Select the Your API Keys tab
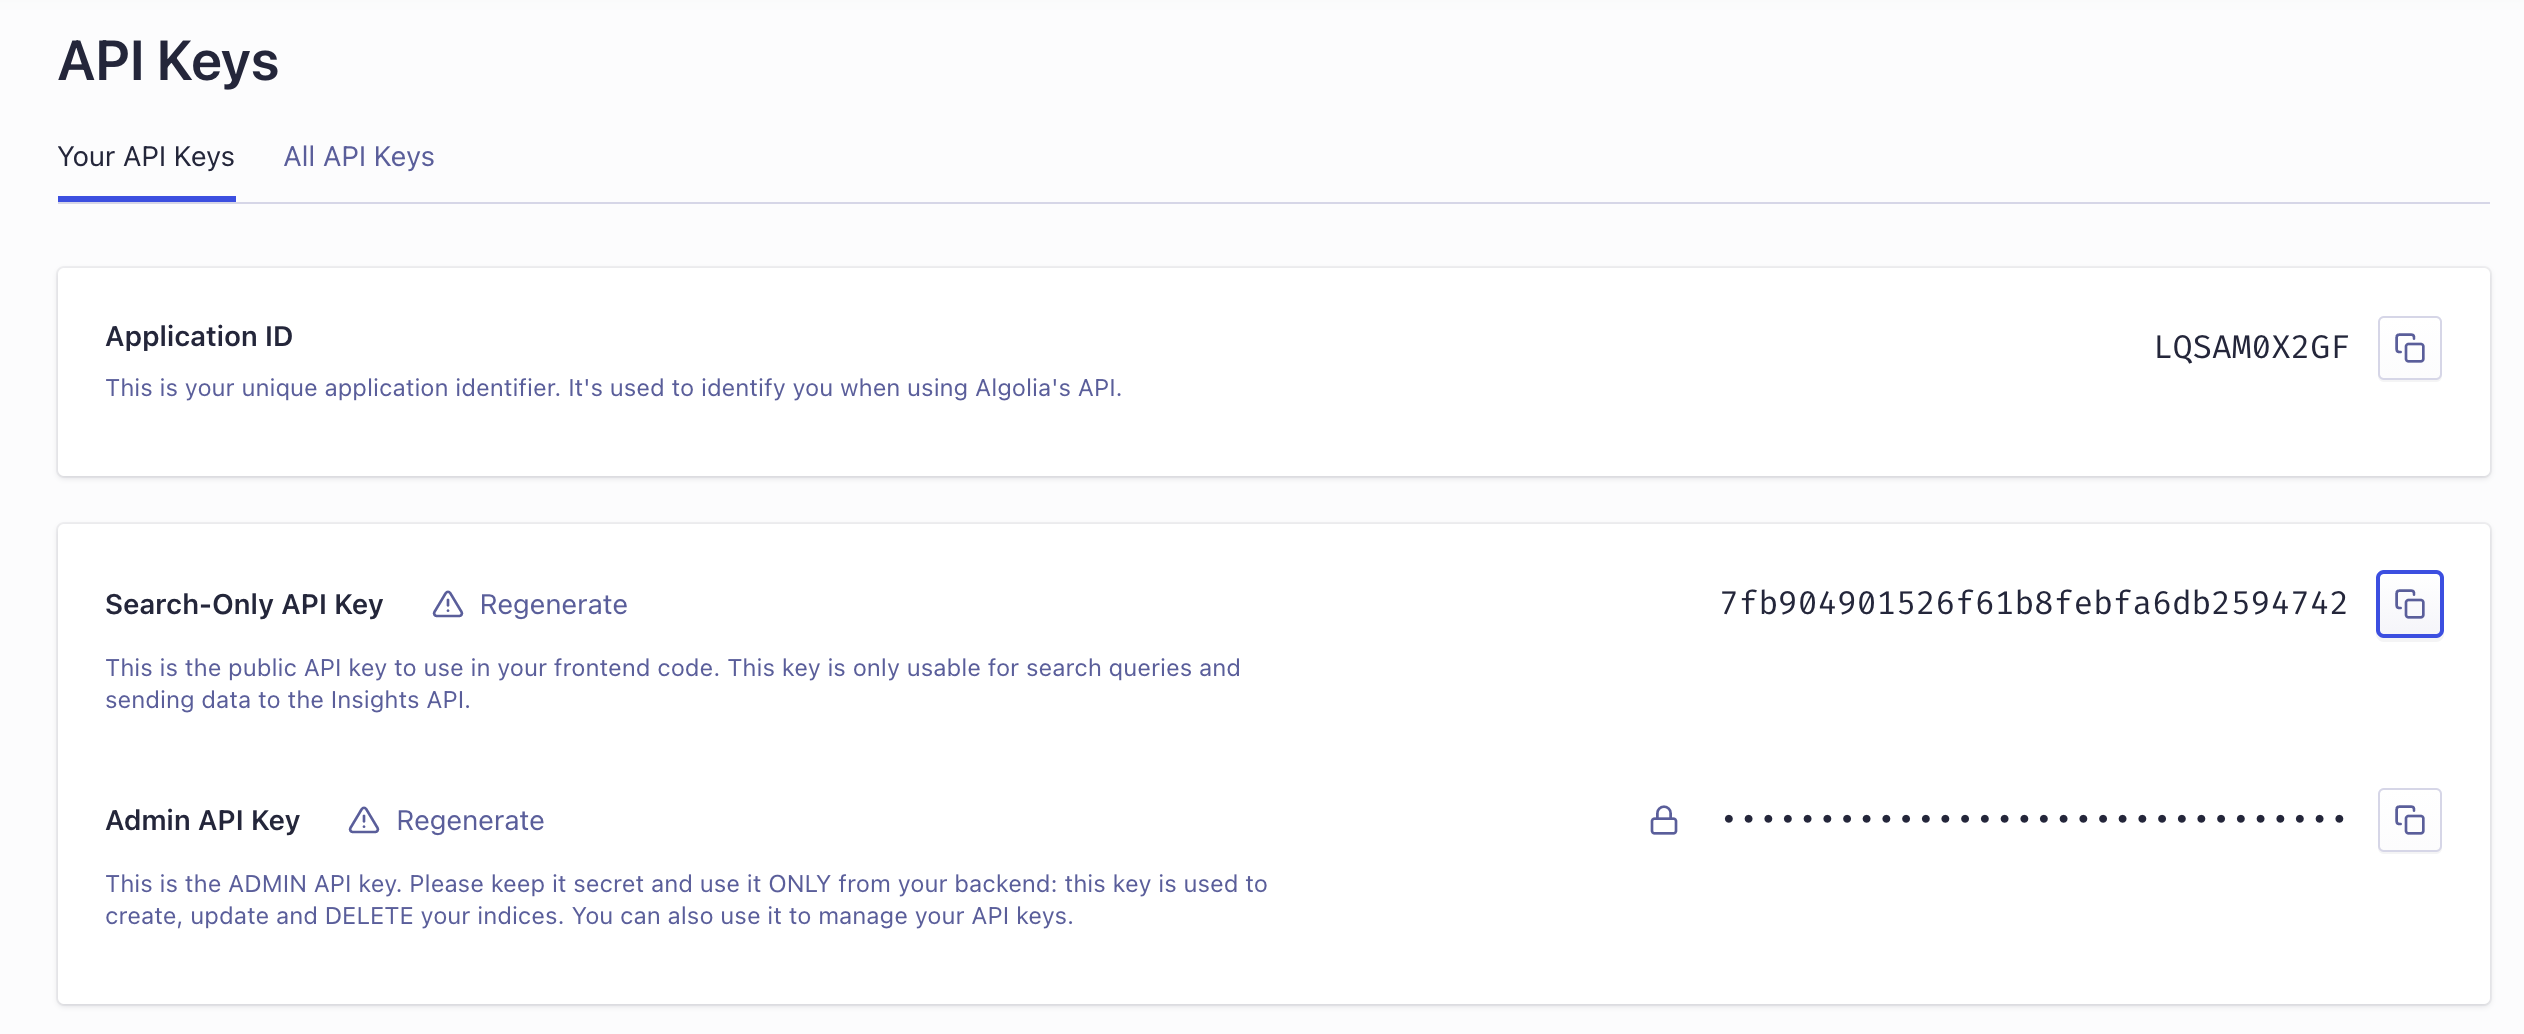The height and width of the screenshot is (1034, 2524). pyautogui.click(x=146, y=157)
